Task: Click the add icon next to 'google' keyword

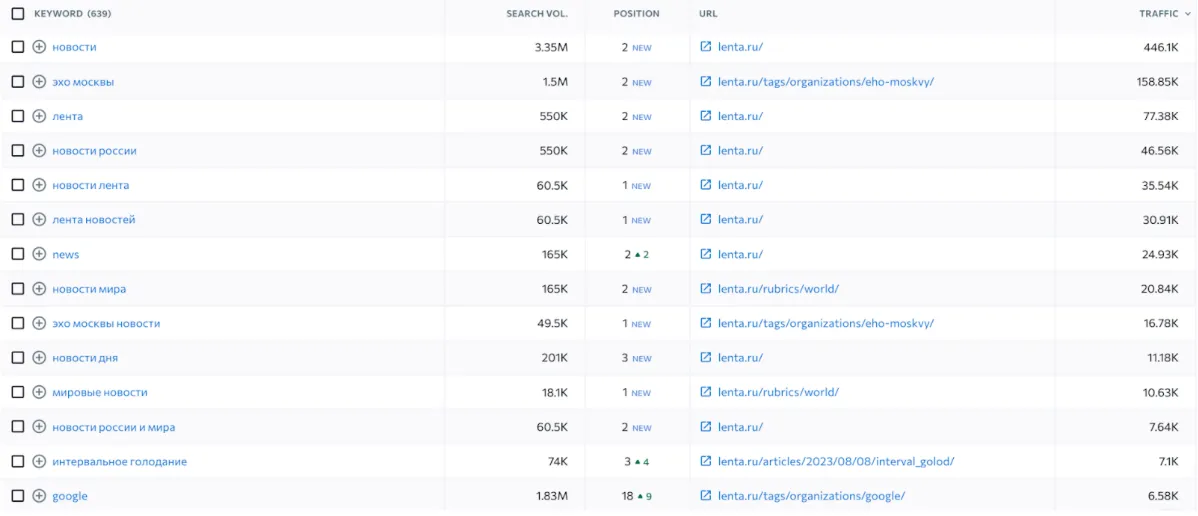Action: pyautogui.click(x=39, y=496)
